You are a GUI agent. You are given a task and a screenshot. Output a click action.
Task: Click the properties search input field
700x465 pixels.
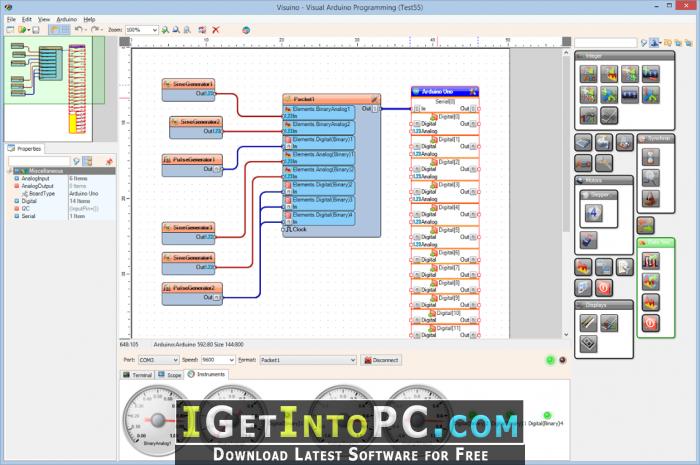click(39, 161)
